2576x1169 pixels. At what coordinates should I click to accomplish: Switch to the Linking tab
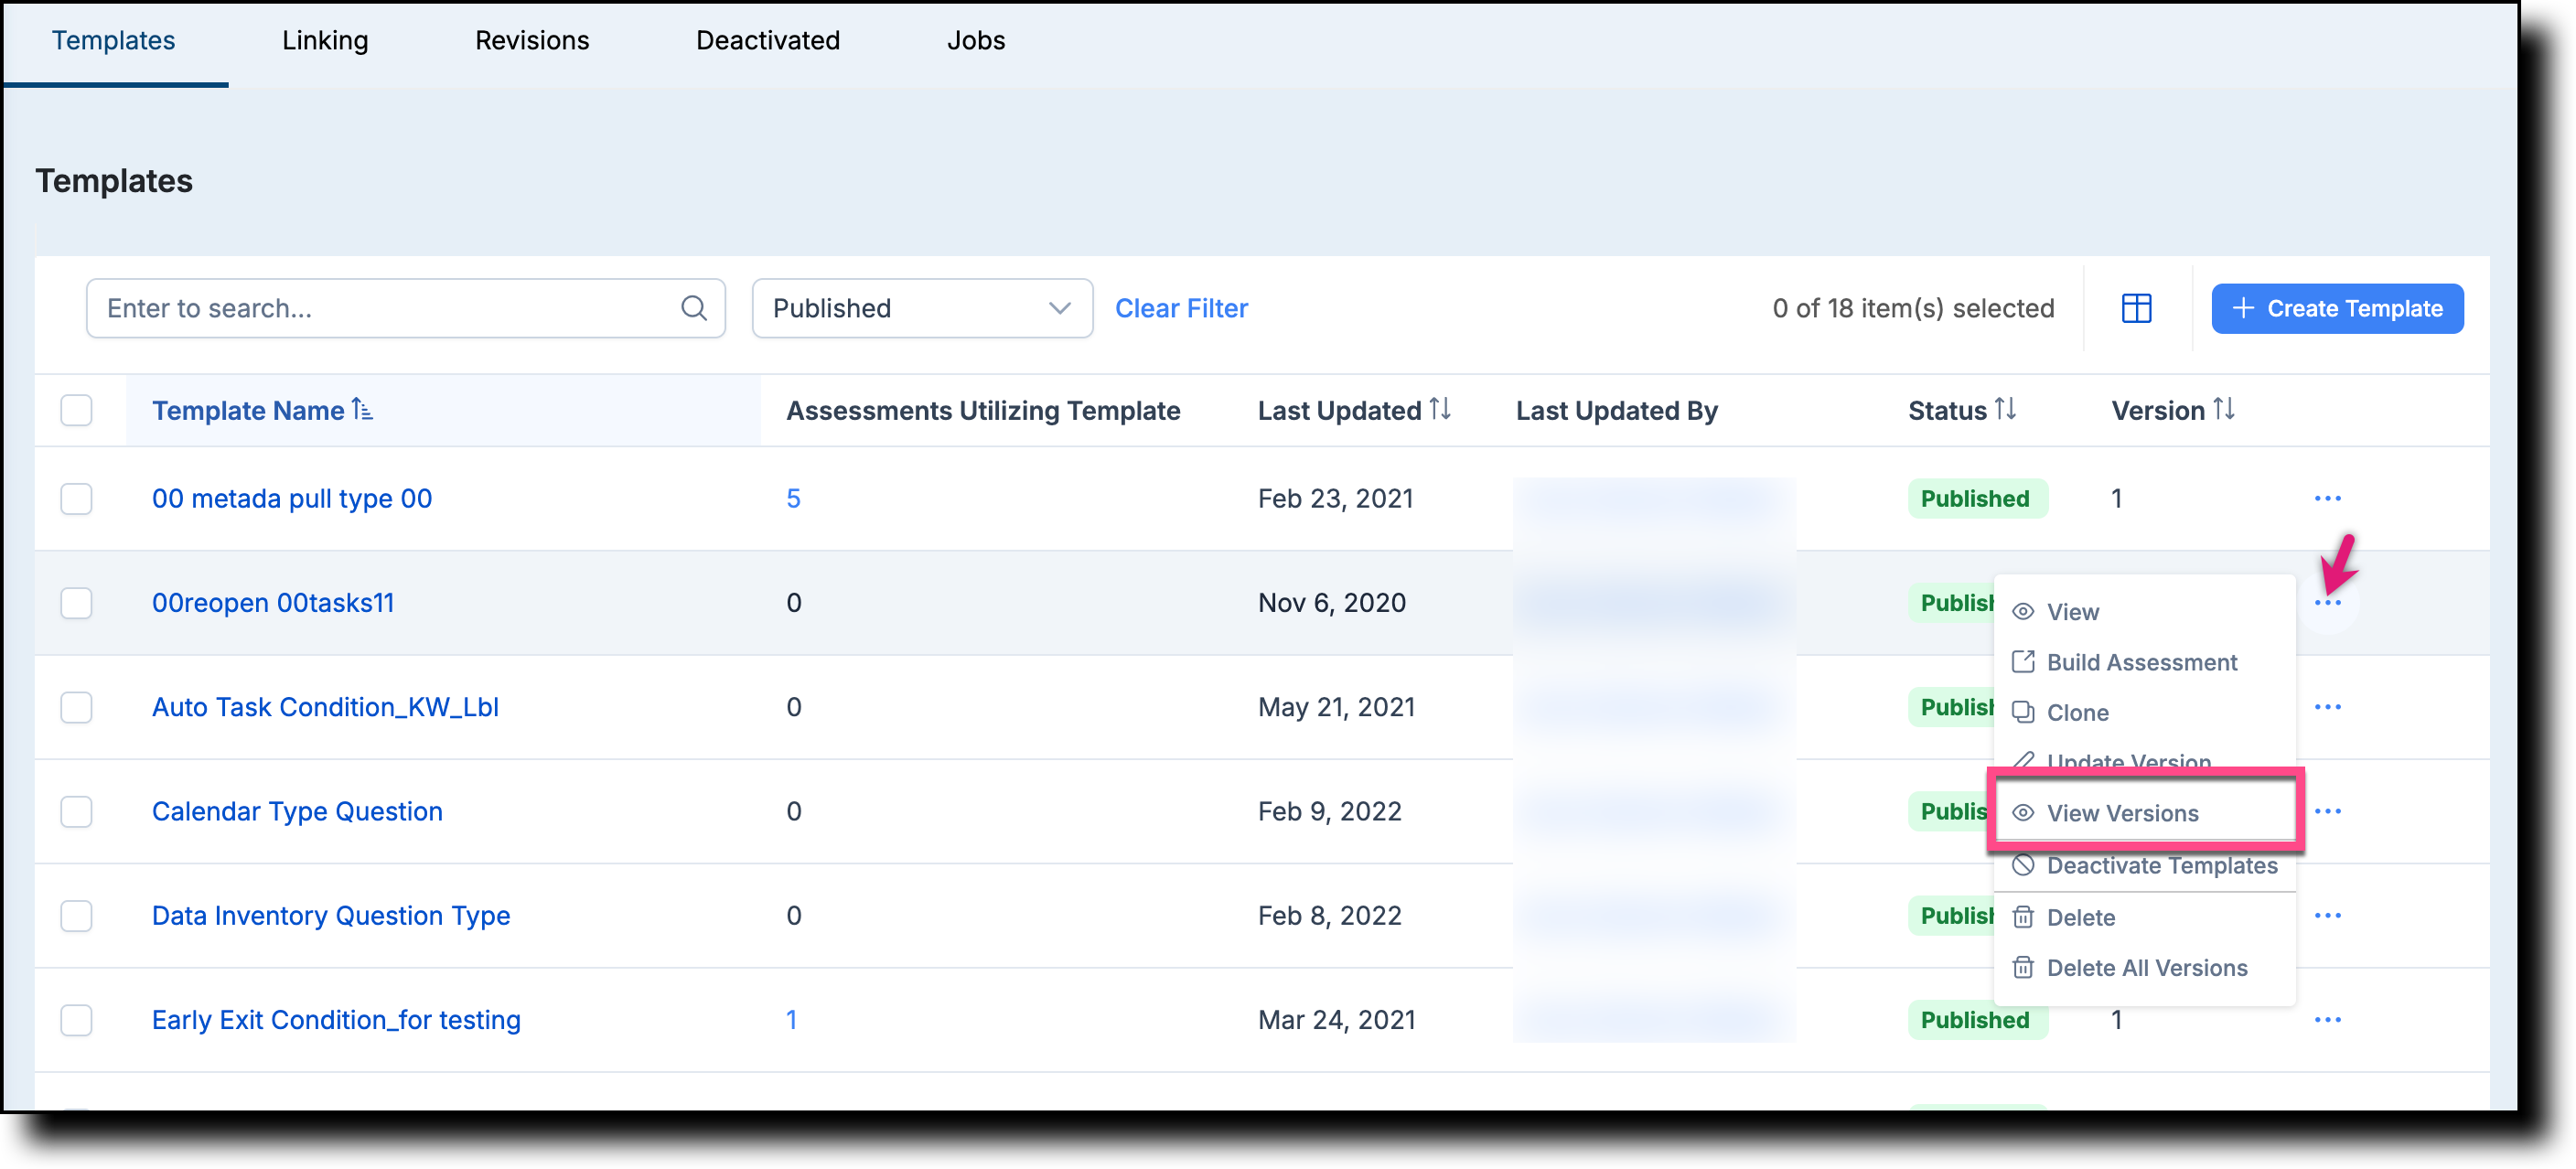tap(325, 40)
